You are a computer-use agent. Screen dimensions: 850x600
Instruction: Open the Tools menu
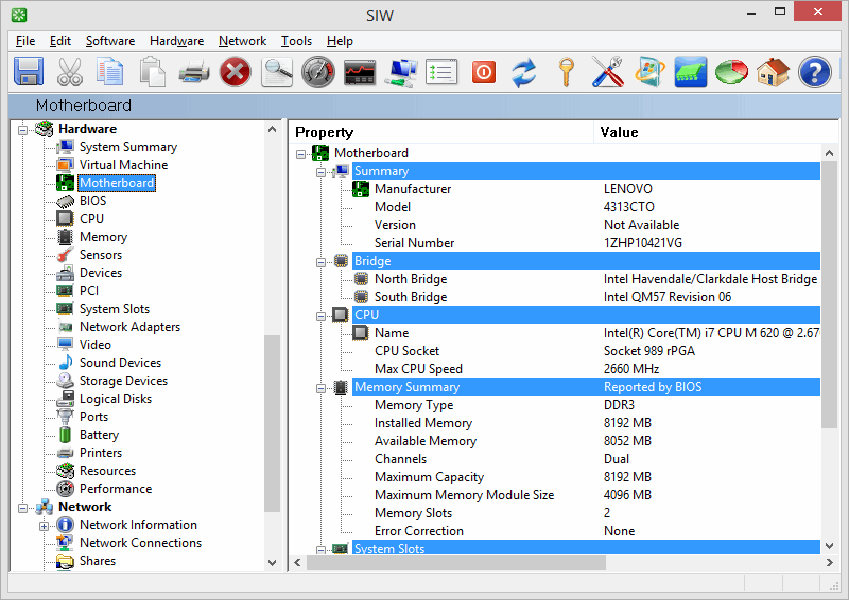tap(297, 41)
